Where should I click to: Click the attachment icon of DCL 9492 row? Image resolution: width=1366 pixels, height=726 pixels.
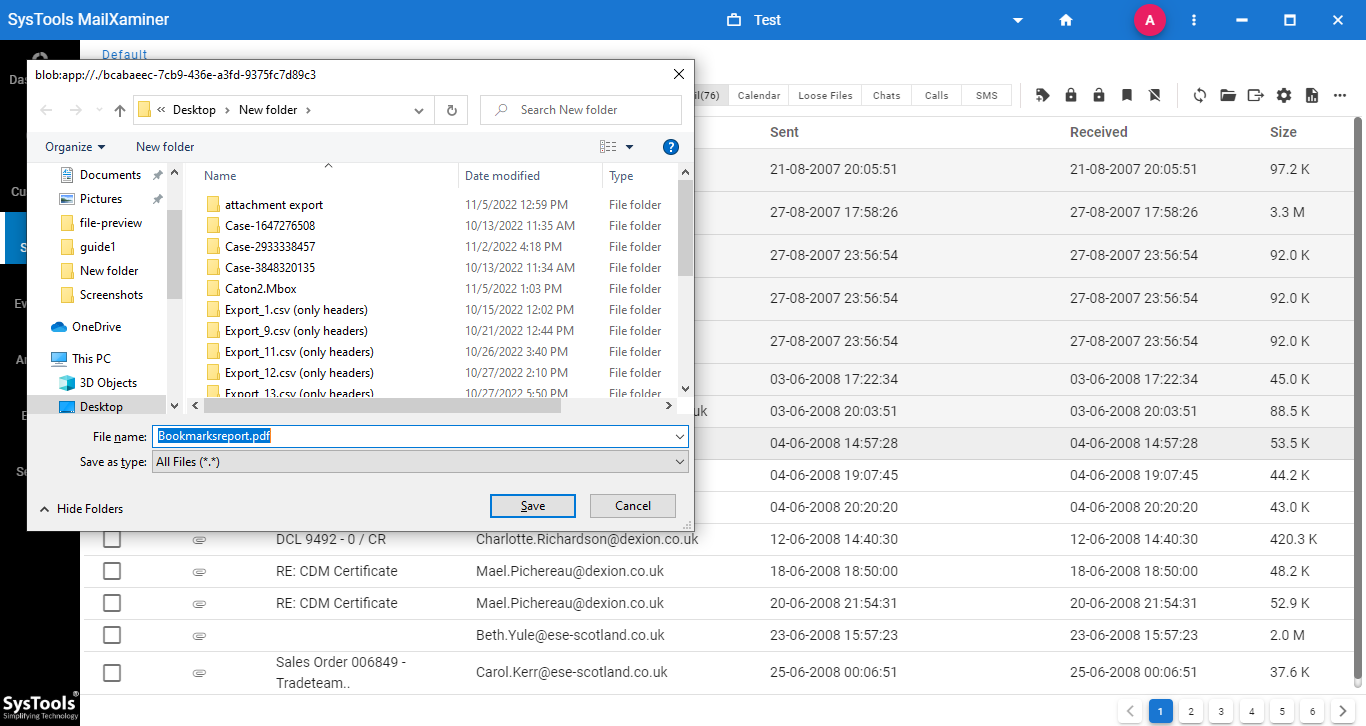pyautogui.click(x=199, y=539)
